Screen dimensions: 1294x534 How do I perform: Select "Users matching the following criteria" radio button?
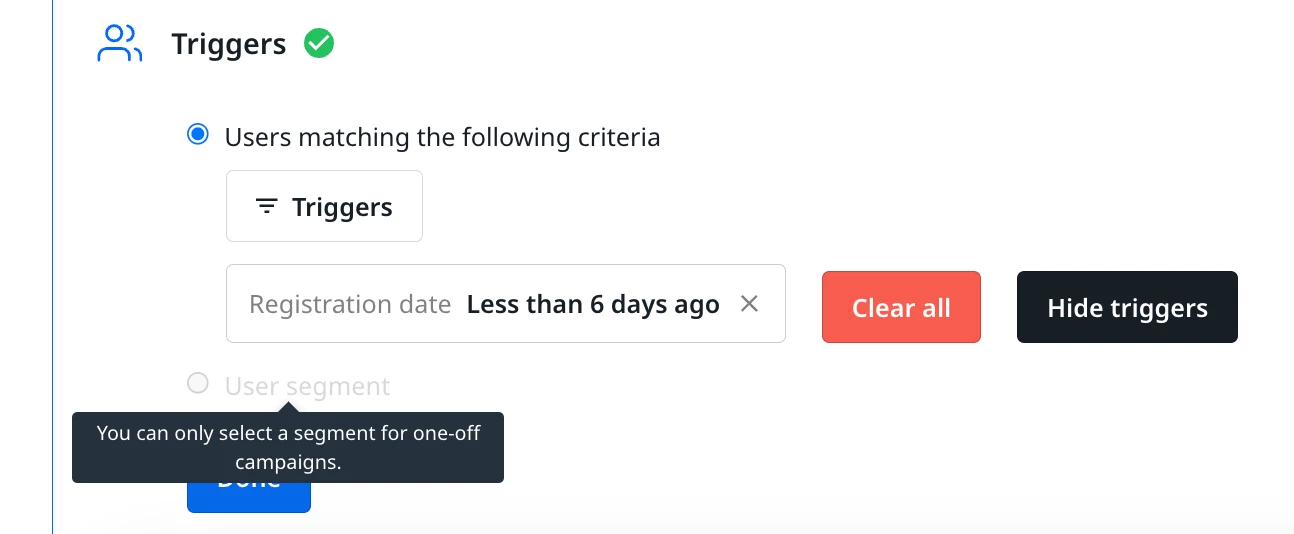[198, 135]
